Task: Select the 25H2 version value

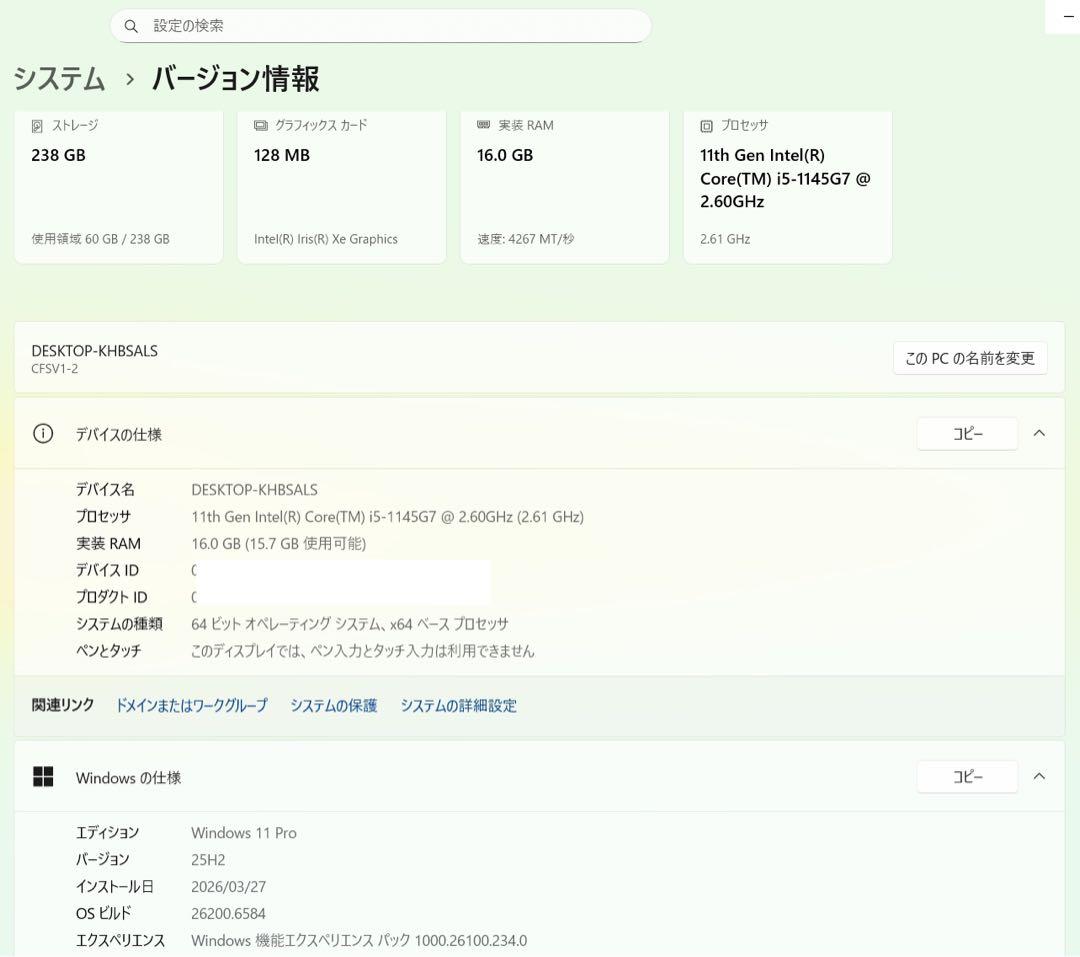Action: [208, 860]
